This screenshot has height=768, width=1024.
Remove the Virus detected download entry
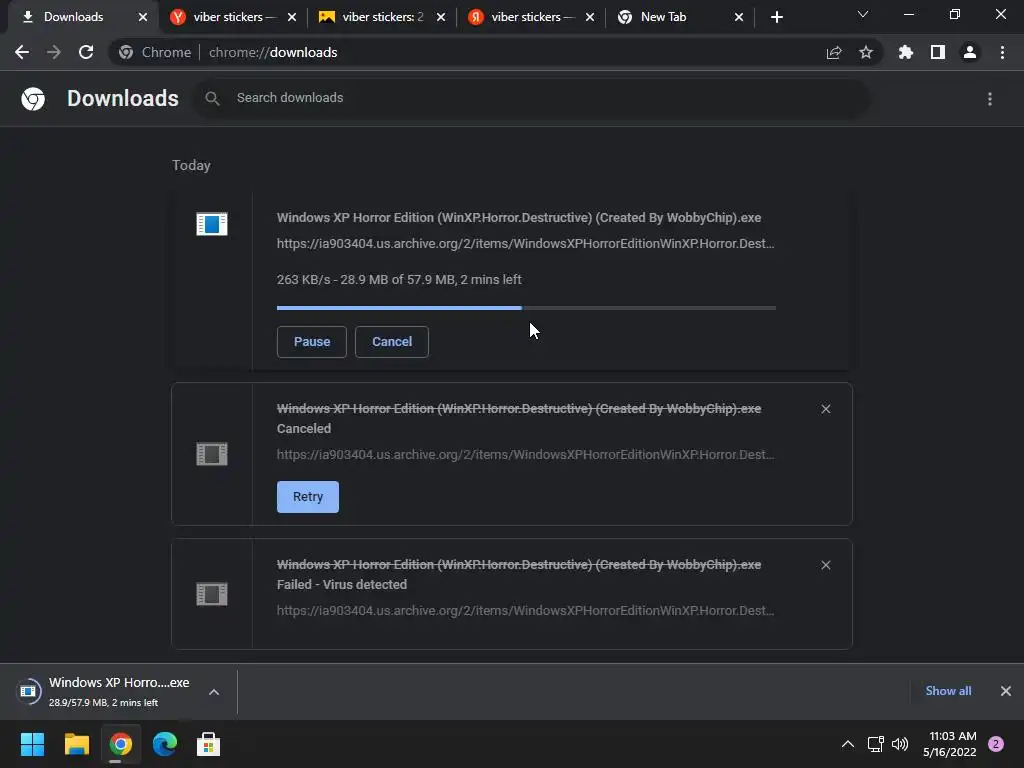click(x=825, y=565)
